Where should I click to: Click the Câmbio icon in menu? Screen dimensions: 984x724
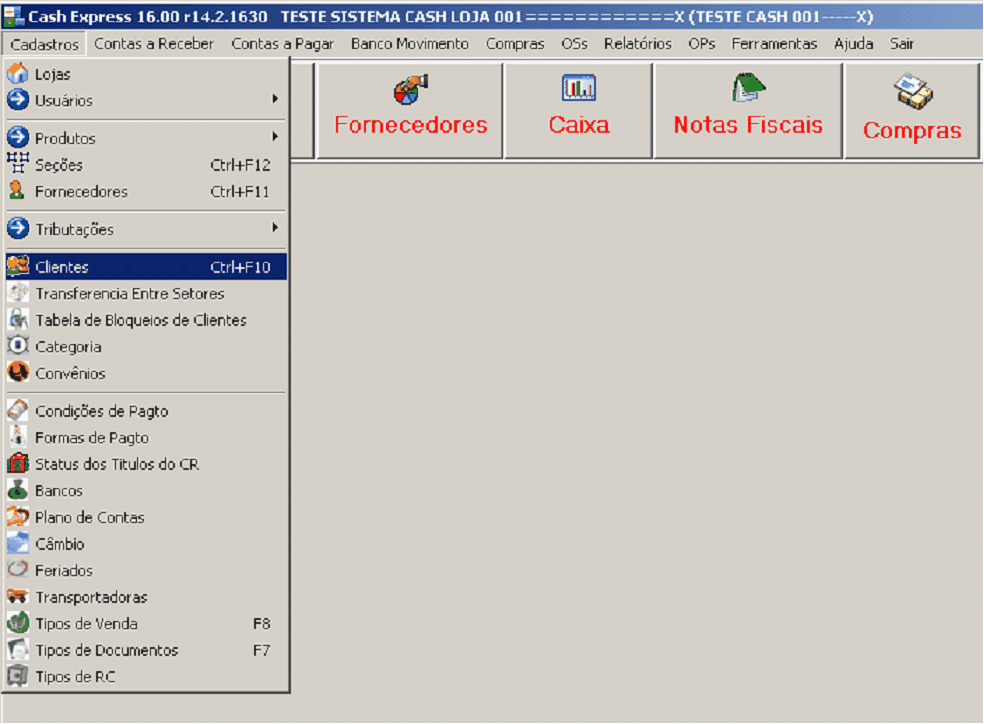pos(17,544)
